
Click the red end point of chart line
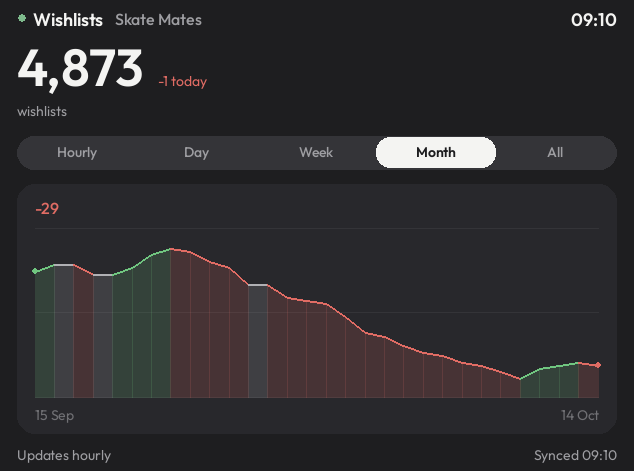tap(598, 365)
